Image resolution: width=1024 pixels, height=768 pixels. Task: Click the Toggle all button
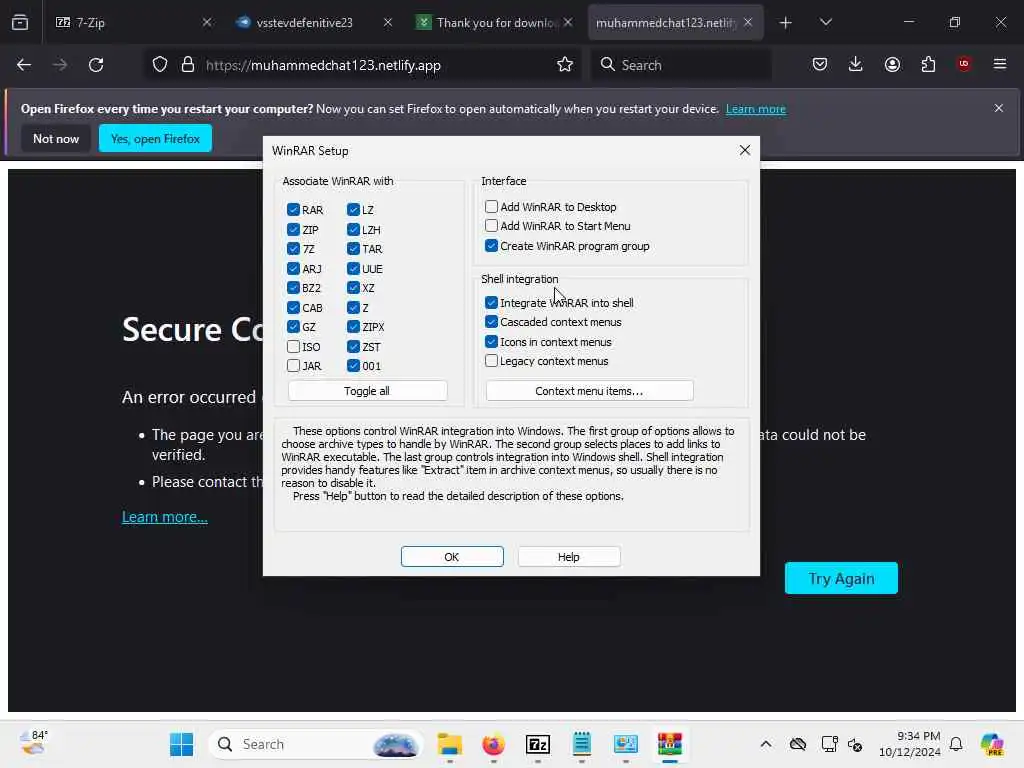tap(368, 391)
